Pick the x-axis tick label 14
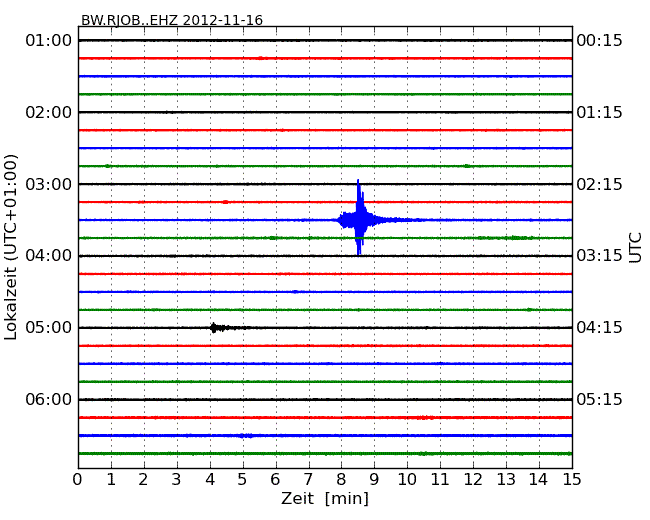650x520 pixels. [x=539, y=480]
